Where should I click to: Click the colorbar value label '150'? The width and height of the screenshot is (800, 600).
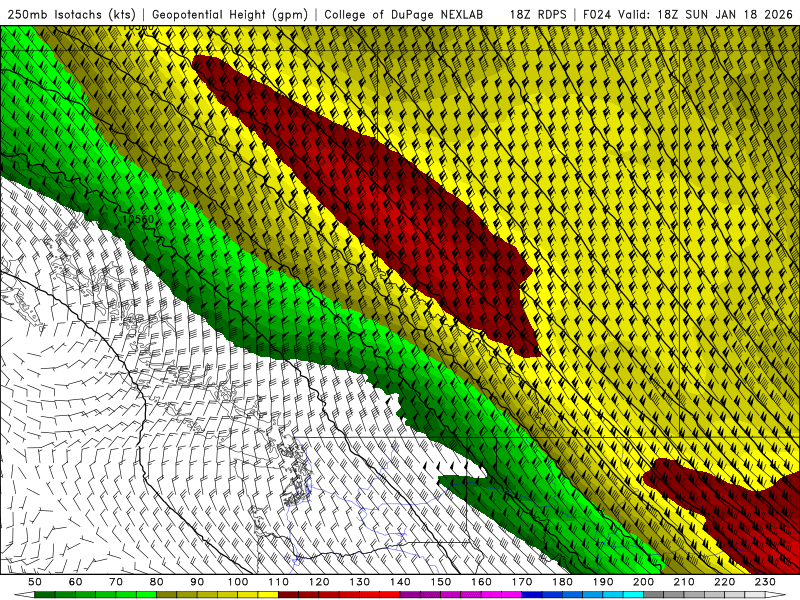(x=441, y=582)
